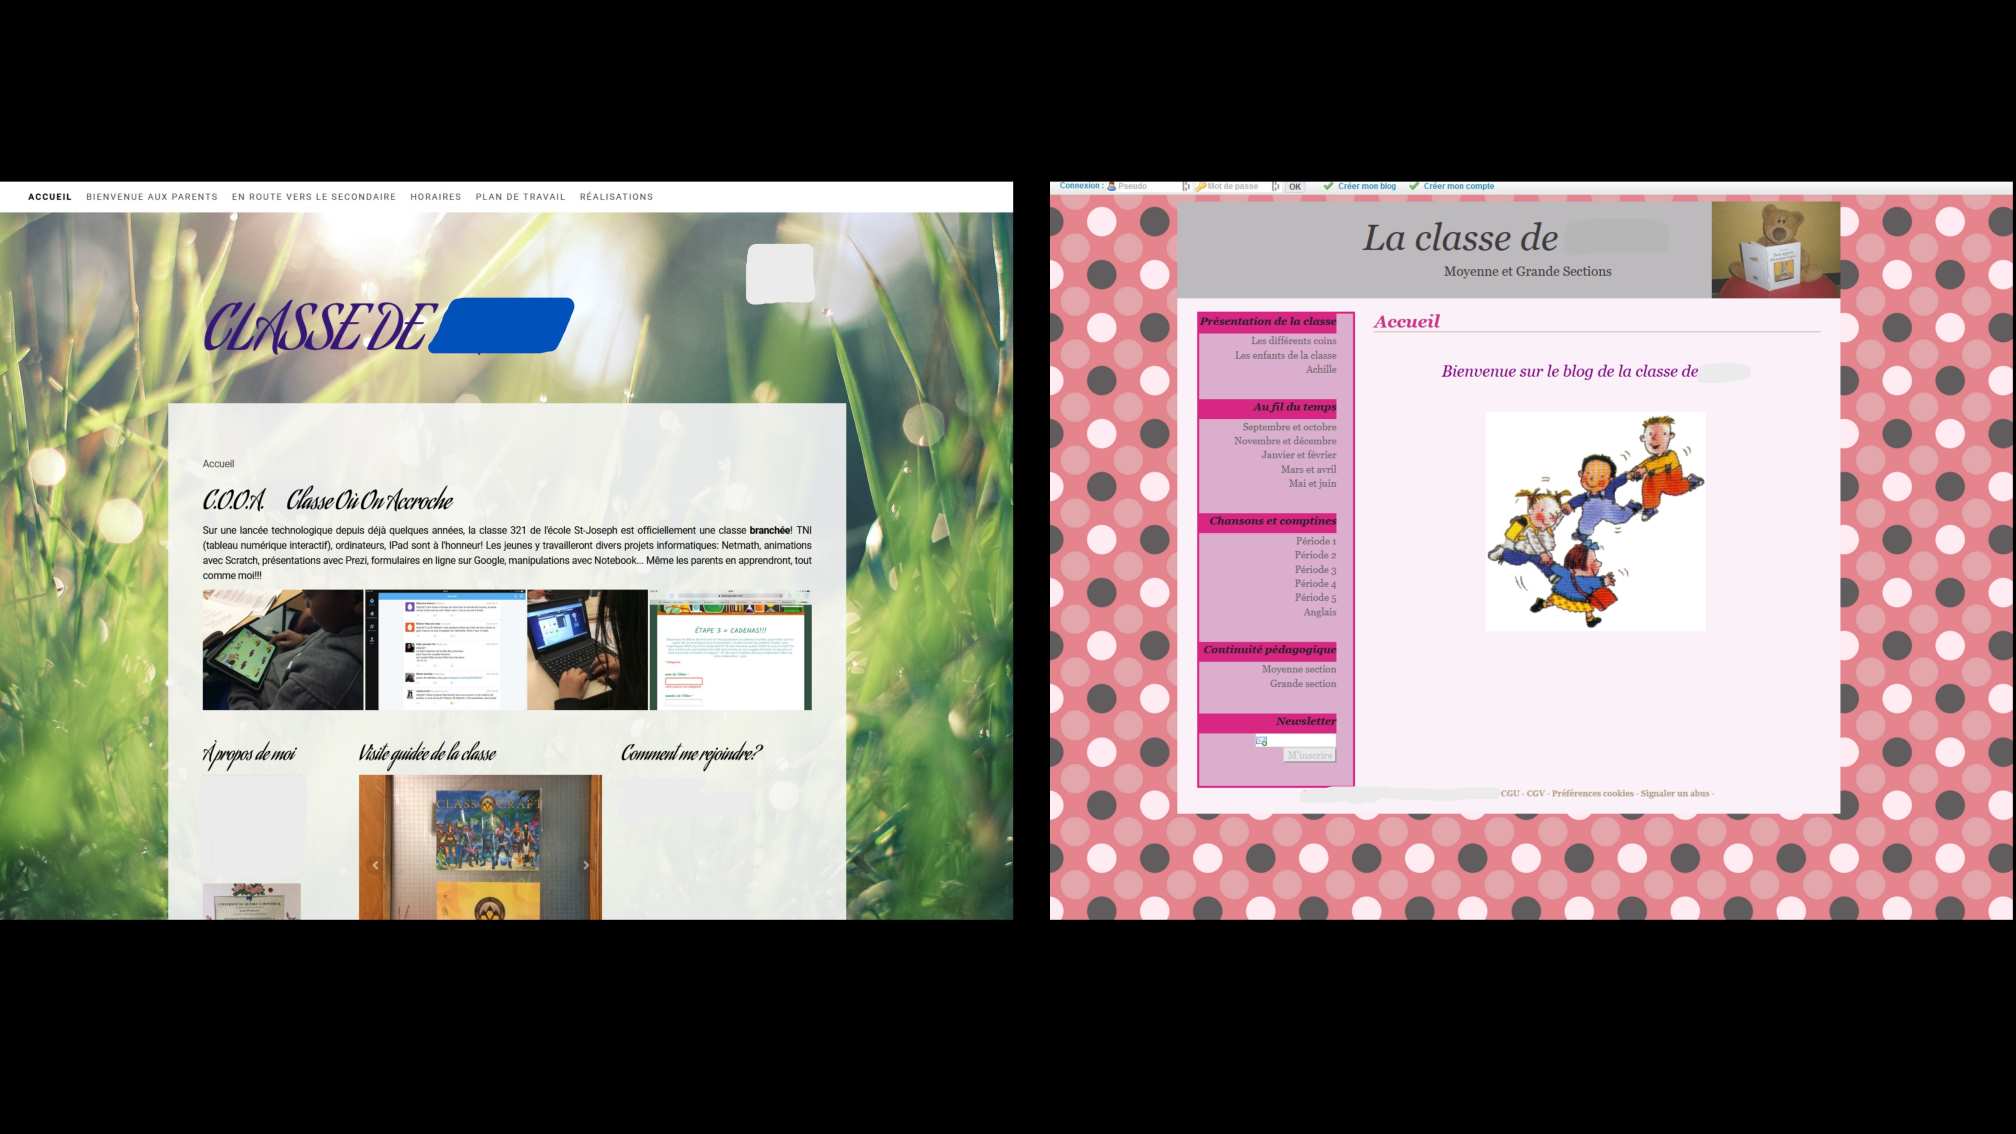The width and height of the screenshot is (2016, 1134).
Task: Click the M'inscrire newsletter button
Action: 1309,756
